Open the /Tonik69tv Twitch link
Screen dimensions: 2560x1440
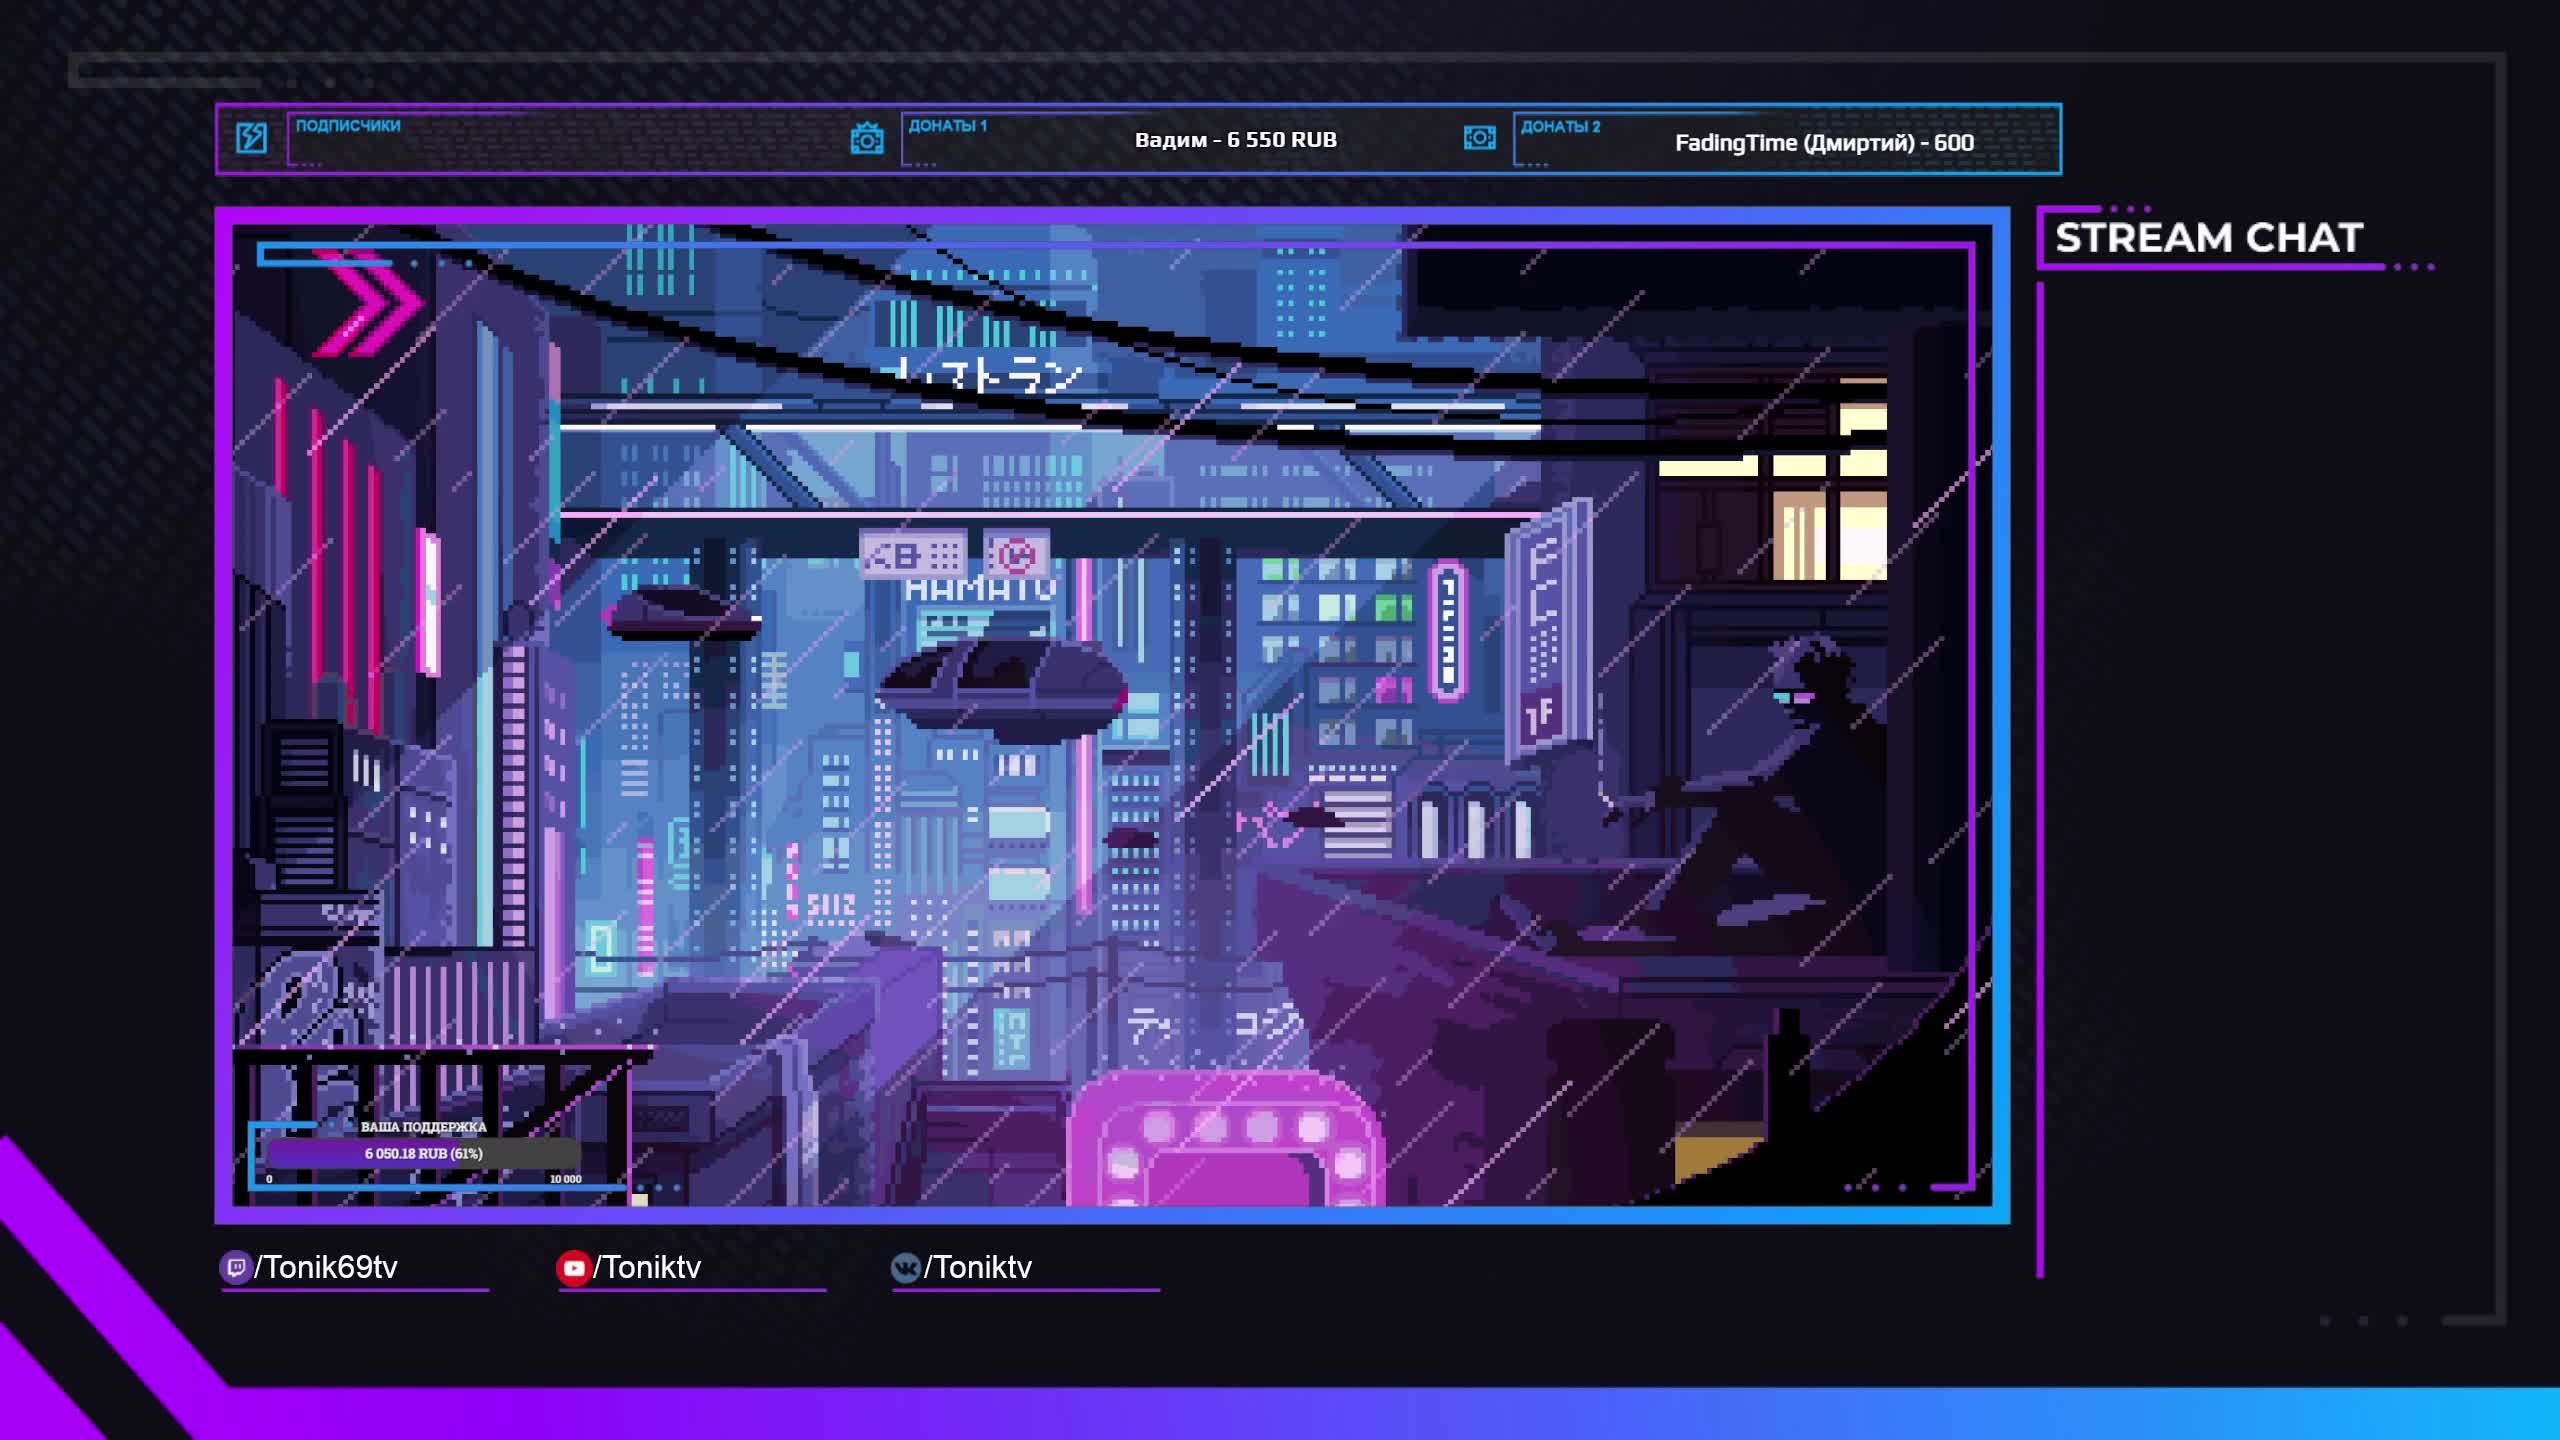pyautogui.click(x=326, y=1268)
